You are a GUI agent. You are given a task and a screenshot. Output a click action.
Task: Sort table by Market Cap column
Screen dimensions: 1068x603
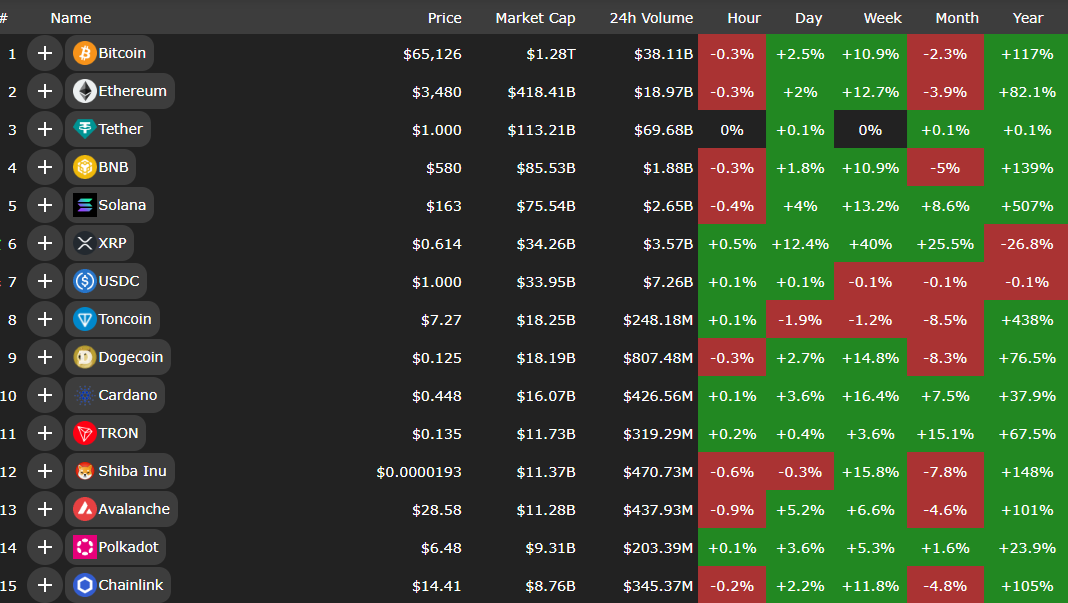[535, 18]
